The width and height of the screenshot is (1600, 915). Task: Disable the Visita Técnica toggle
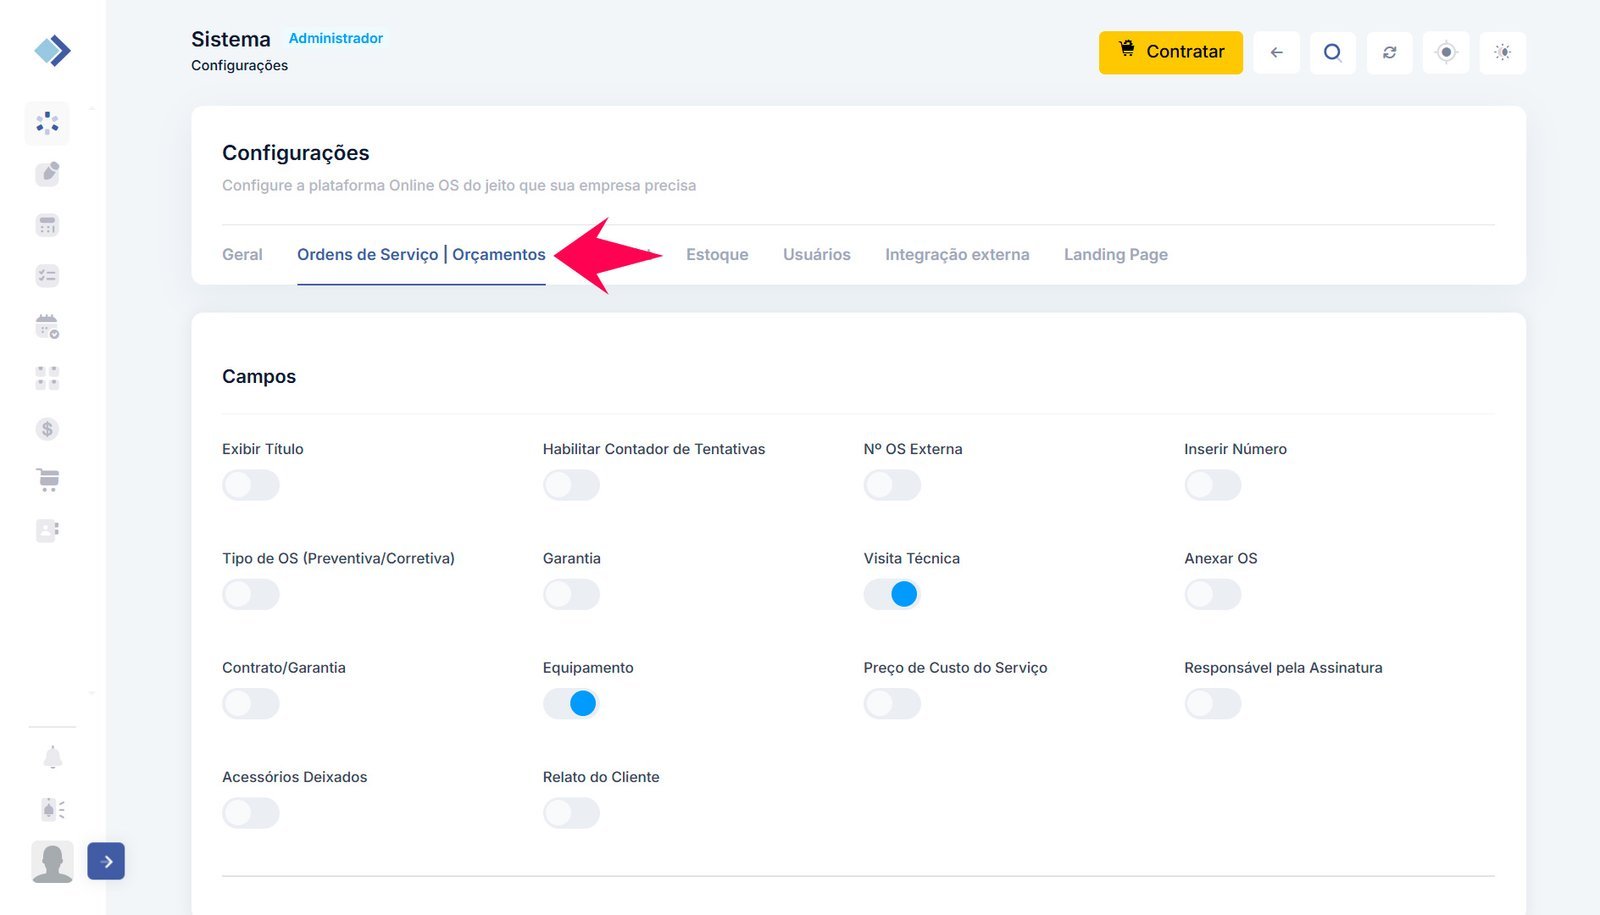pos(892,594)
